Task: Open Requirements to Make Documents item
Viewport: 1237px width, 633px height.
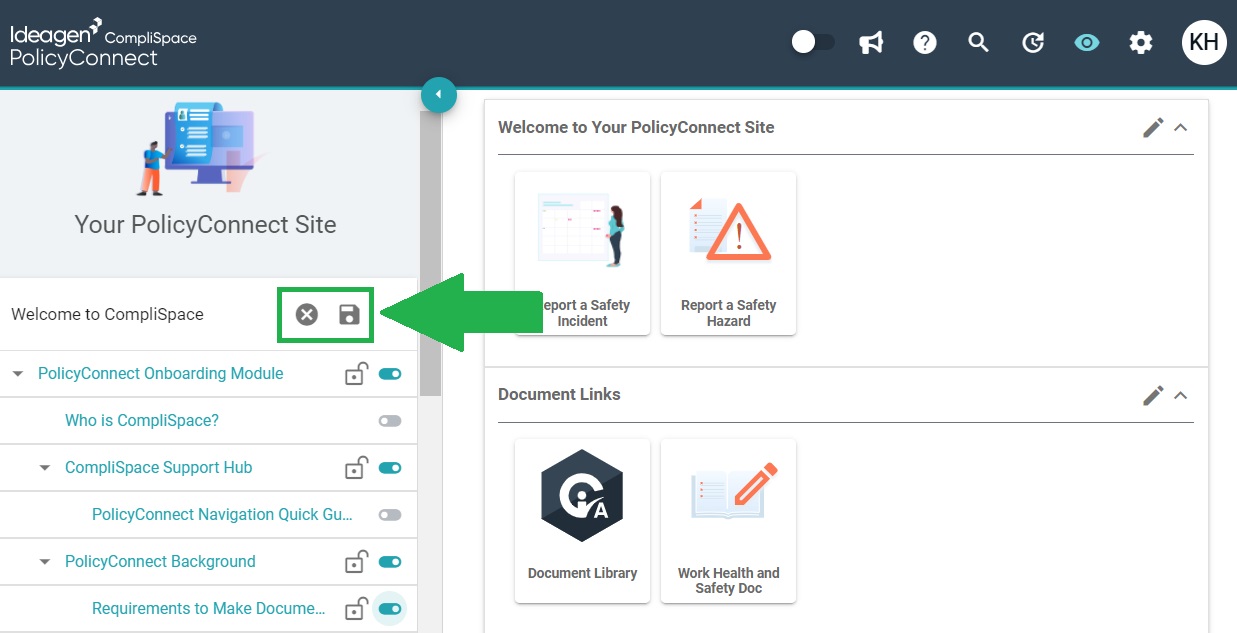Action: point(209,608)
